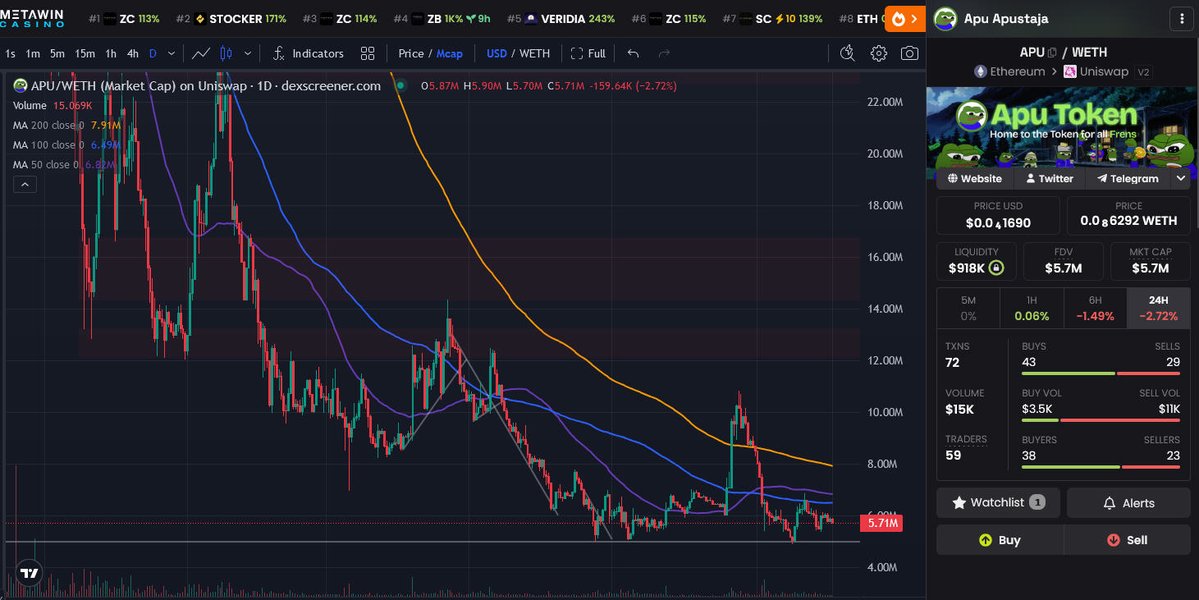The width and height of the screenshot is (1199, 600).
Task: Click the green live status dot in legend
Action: [399, 86]
